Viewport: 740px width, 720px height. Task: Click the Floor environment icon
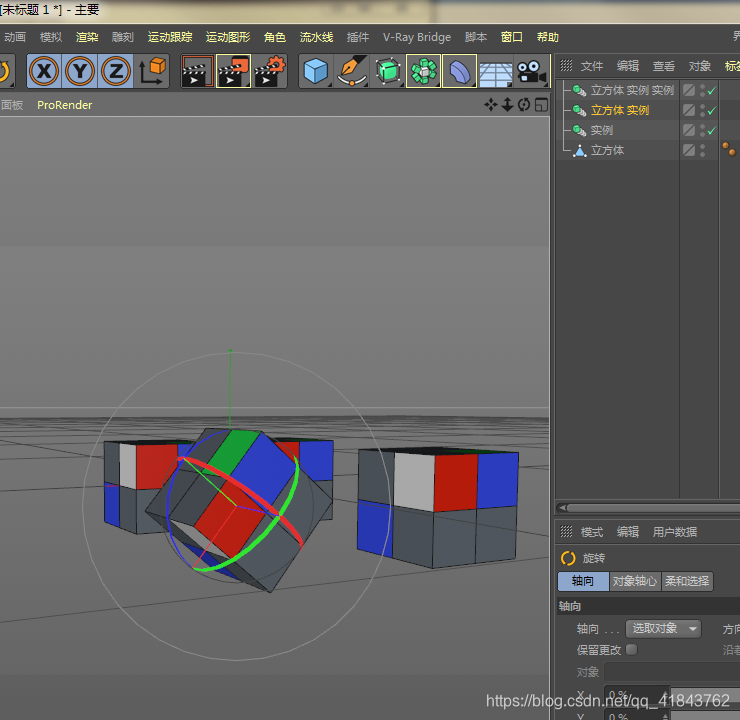pyautogui.click(x=496, y=73)
